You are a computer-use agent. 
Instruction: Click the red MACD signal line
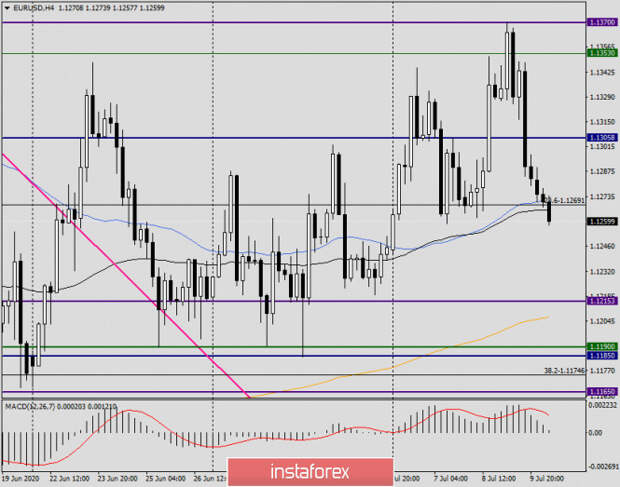277,438
